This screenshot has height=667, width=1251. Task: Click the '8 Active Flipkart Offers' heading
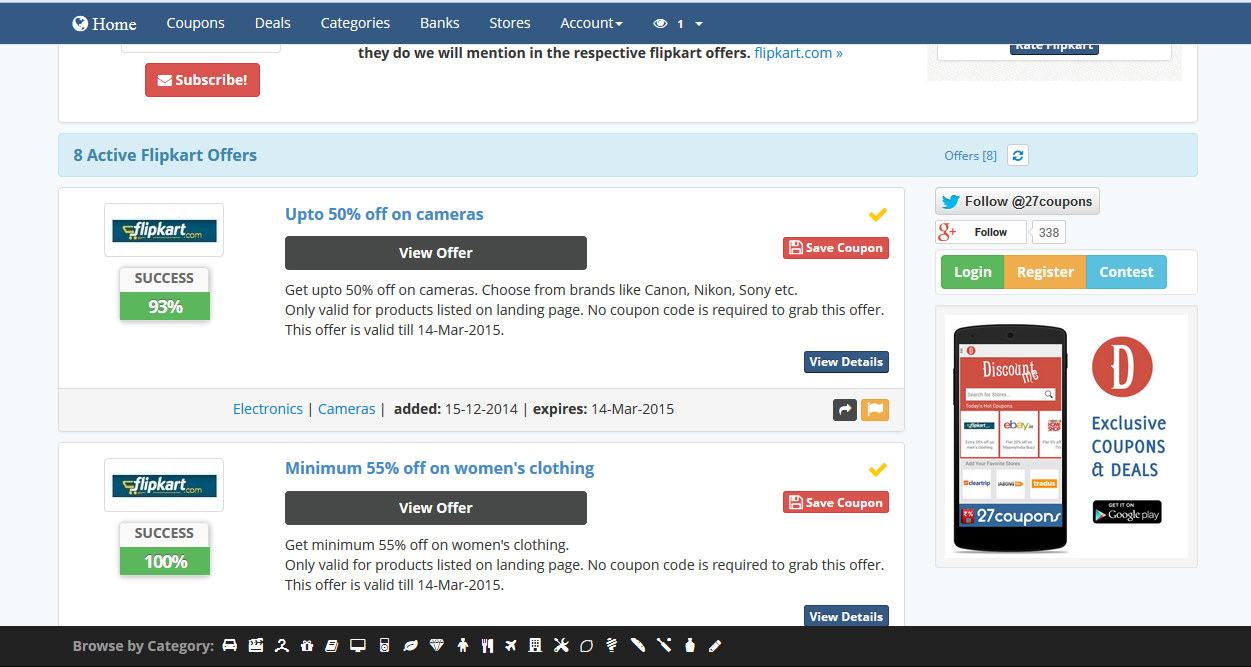coord(165,155)
